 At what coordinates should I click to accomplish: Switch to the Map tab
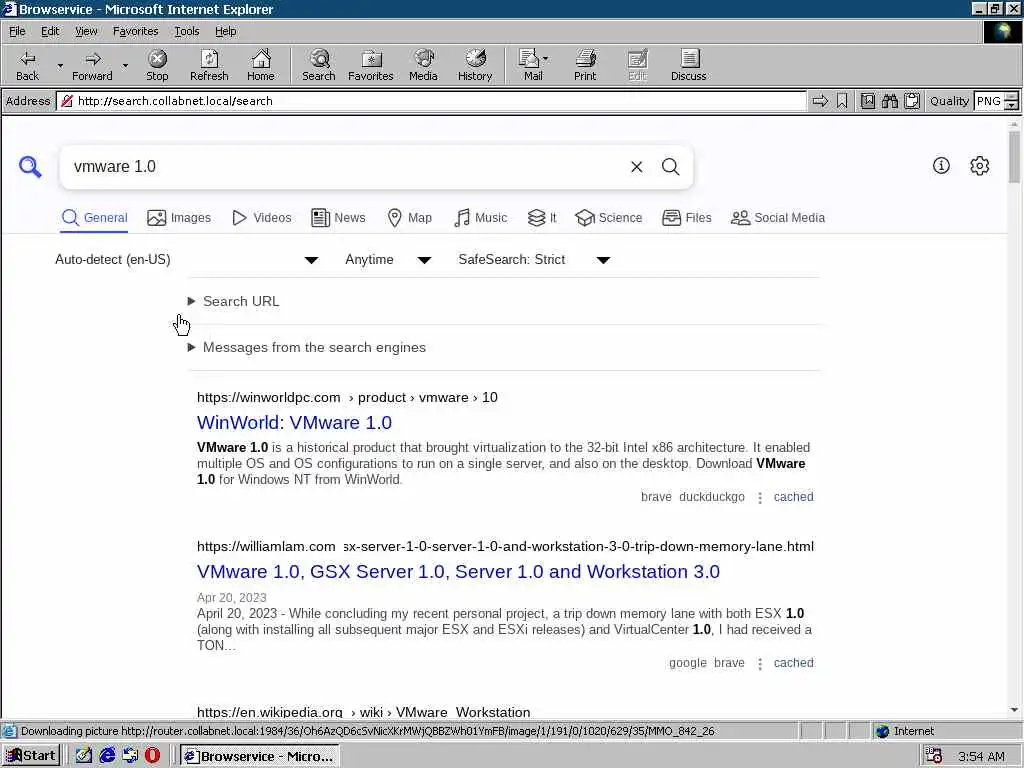click(x=409, y=217)
